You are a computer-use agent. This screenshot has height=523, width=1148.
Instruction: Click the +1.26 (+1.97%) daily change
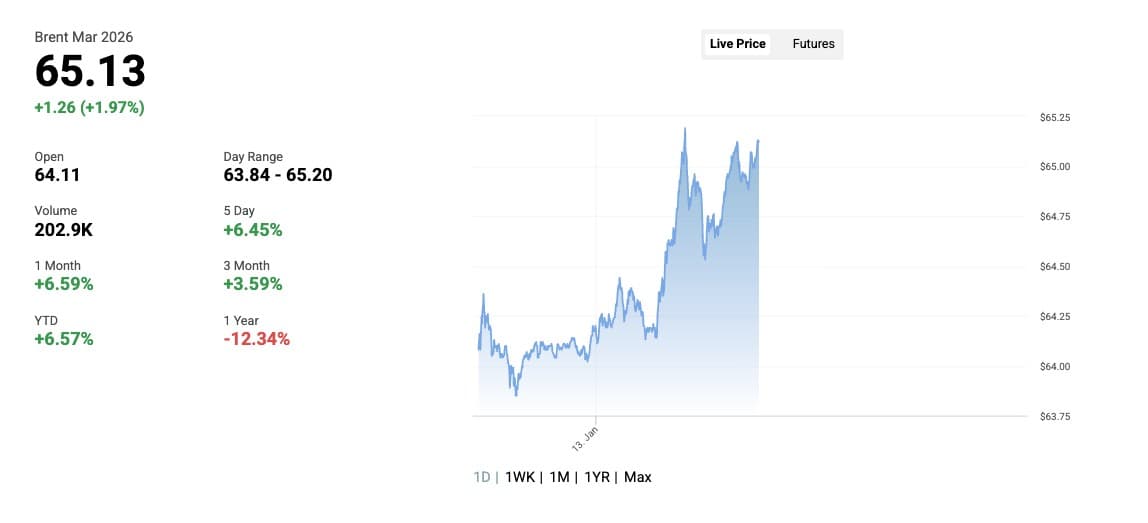[x=90, y=107]
